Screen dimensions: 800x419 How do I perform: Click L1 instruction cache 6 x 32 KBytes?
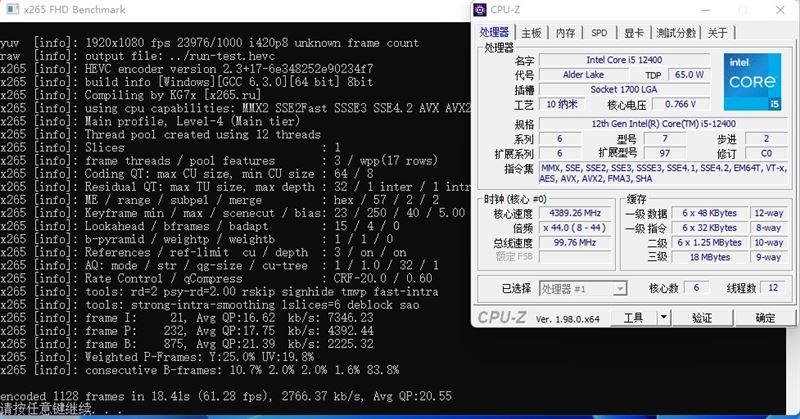click(x=709, y=228)
